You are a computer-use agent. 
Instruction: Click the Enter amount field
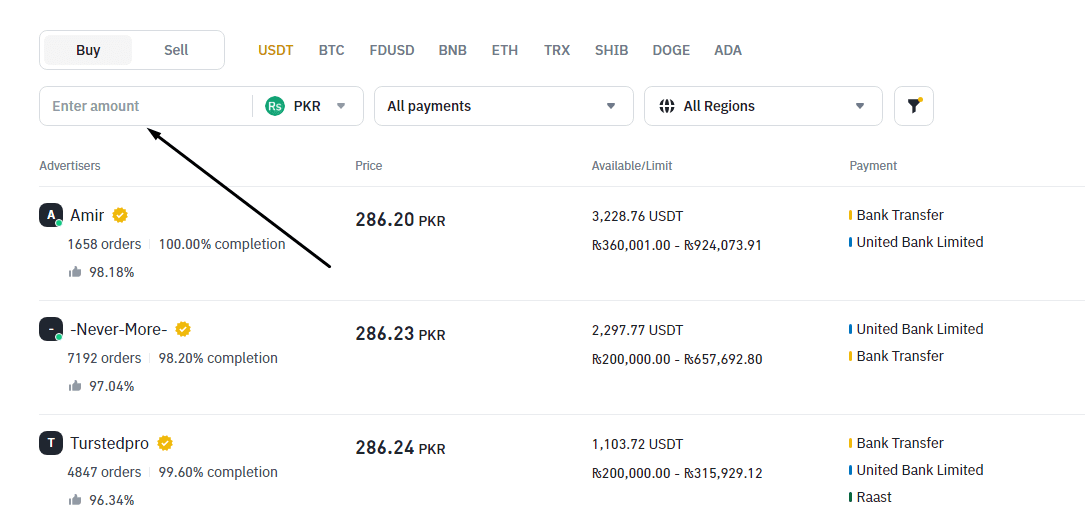tap(145, 106)
